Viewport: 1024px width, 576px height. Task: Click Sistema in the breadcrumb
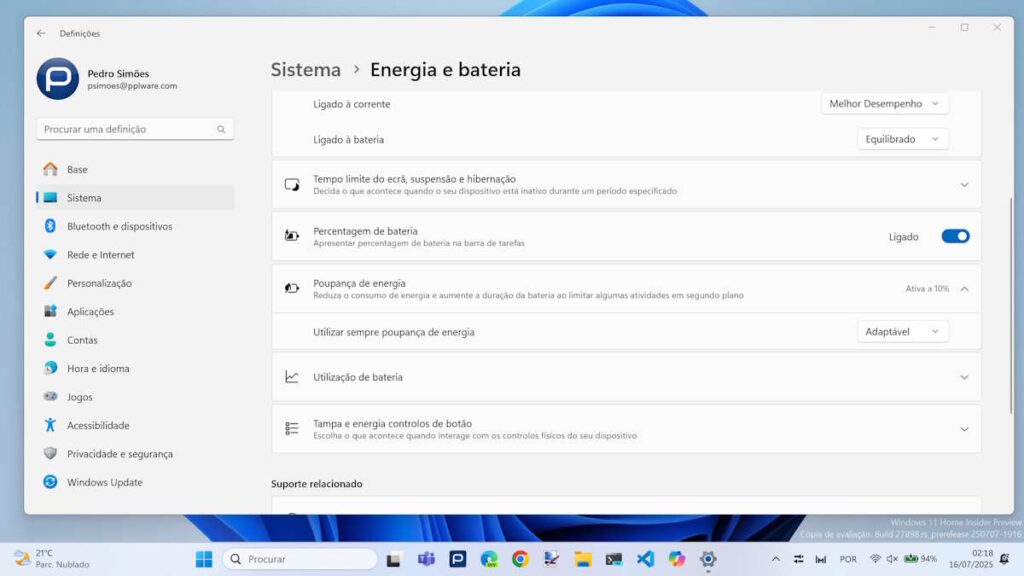click(306, 70)
